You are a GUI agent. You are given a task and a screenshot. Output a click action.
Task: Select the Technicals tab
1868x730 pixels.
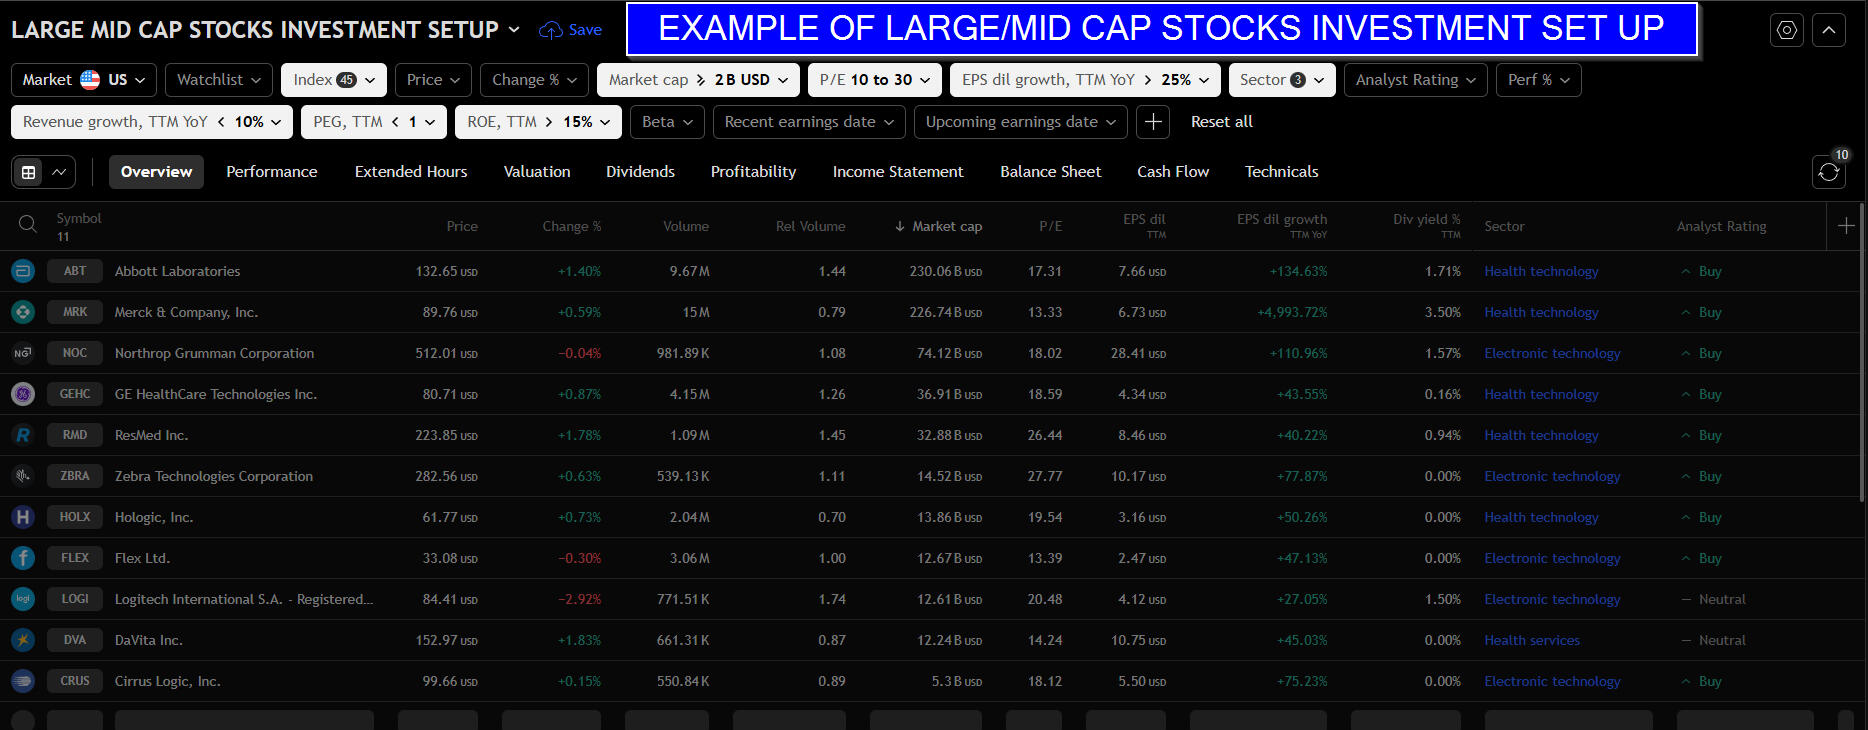1281,172
